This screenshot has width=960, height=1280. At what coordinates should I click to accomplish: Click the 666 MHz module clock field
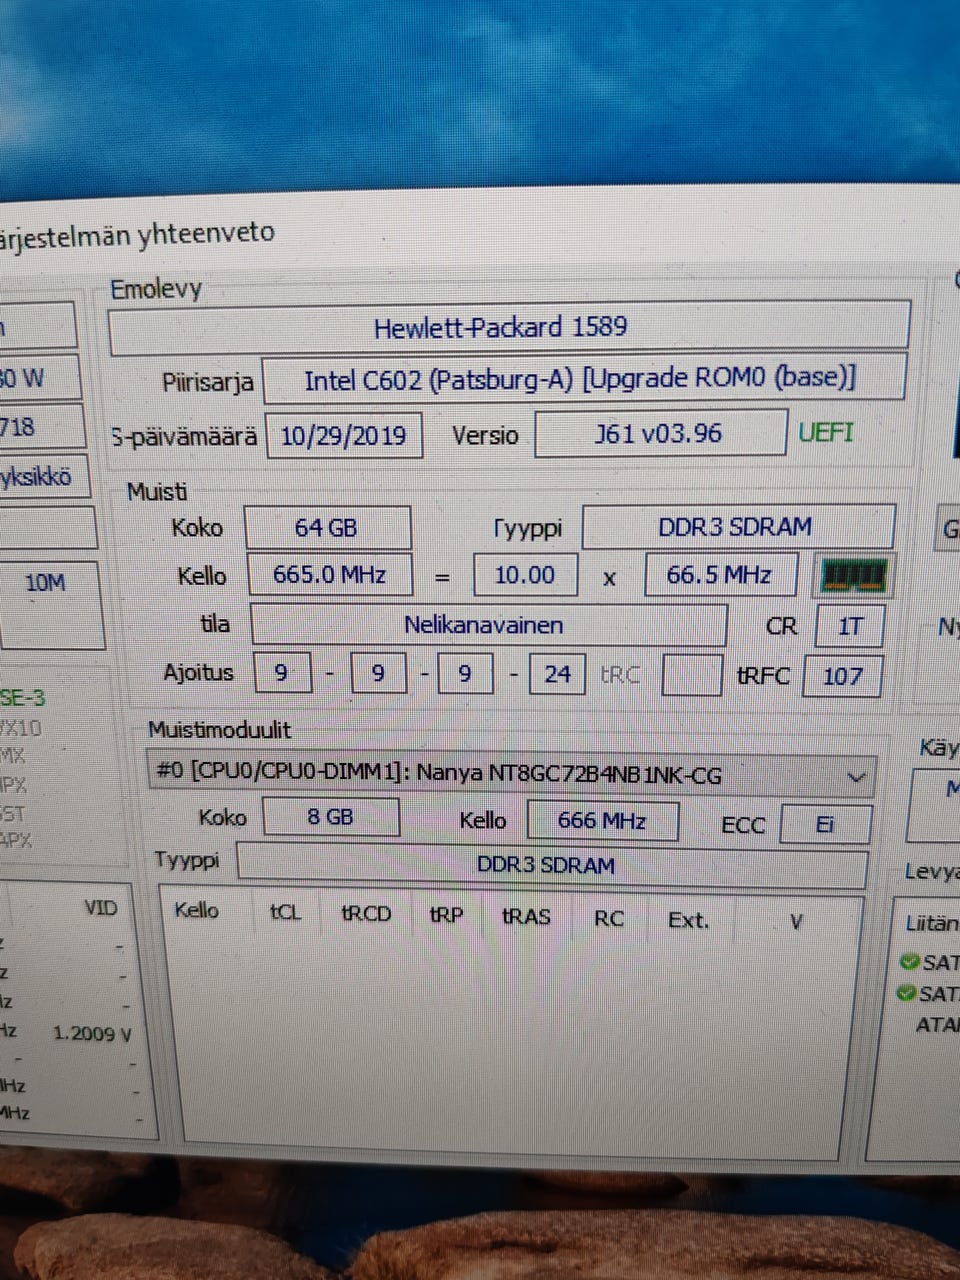click(x=602, y=821)
